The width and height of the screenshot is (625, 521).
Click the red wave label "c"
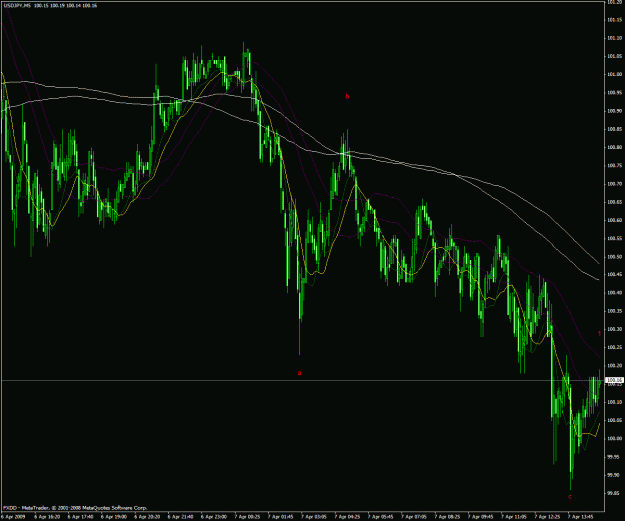pyautogui.click(x=570, y=496)
